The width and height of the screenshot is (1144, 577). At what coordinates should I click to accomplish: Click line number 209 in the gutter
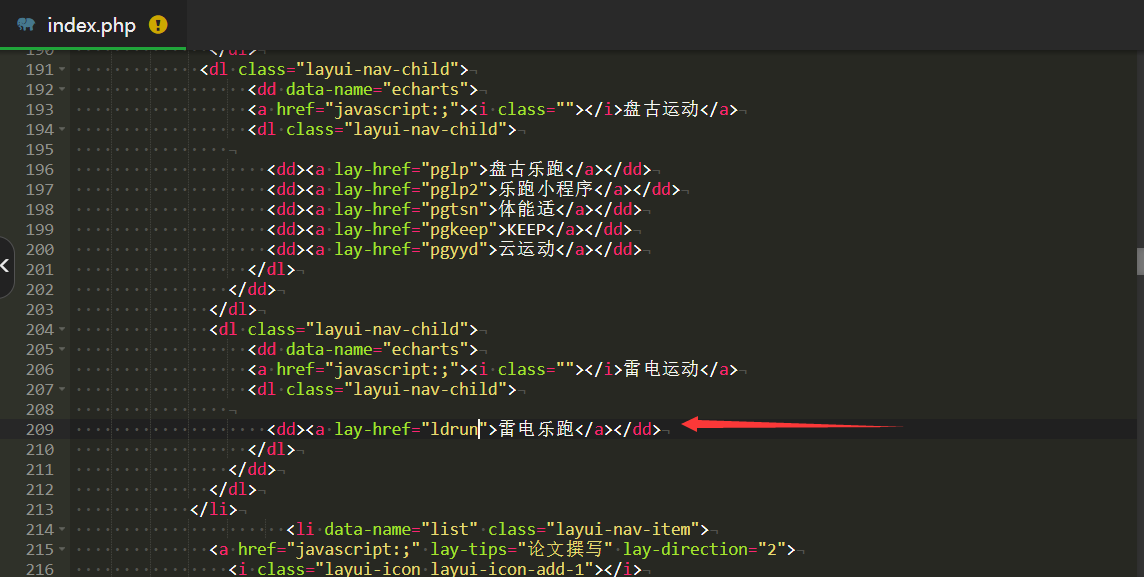(x=40, y=429)
